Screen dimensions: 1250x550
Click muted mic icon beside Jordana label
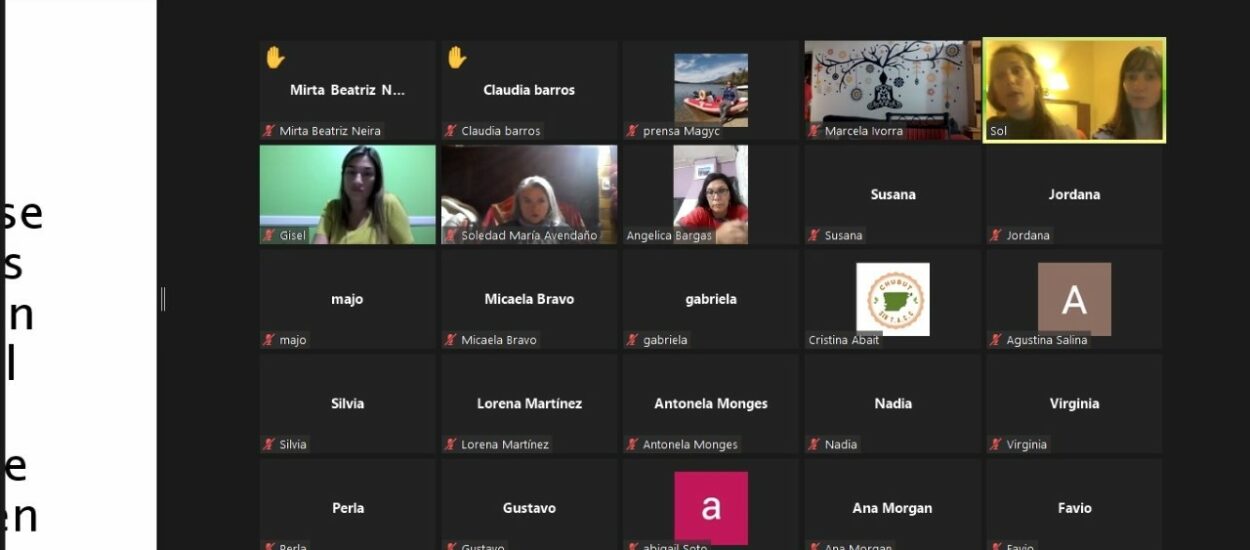coord(996,236)
